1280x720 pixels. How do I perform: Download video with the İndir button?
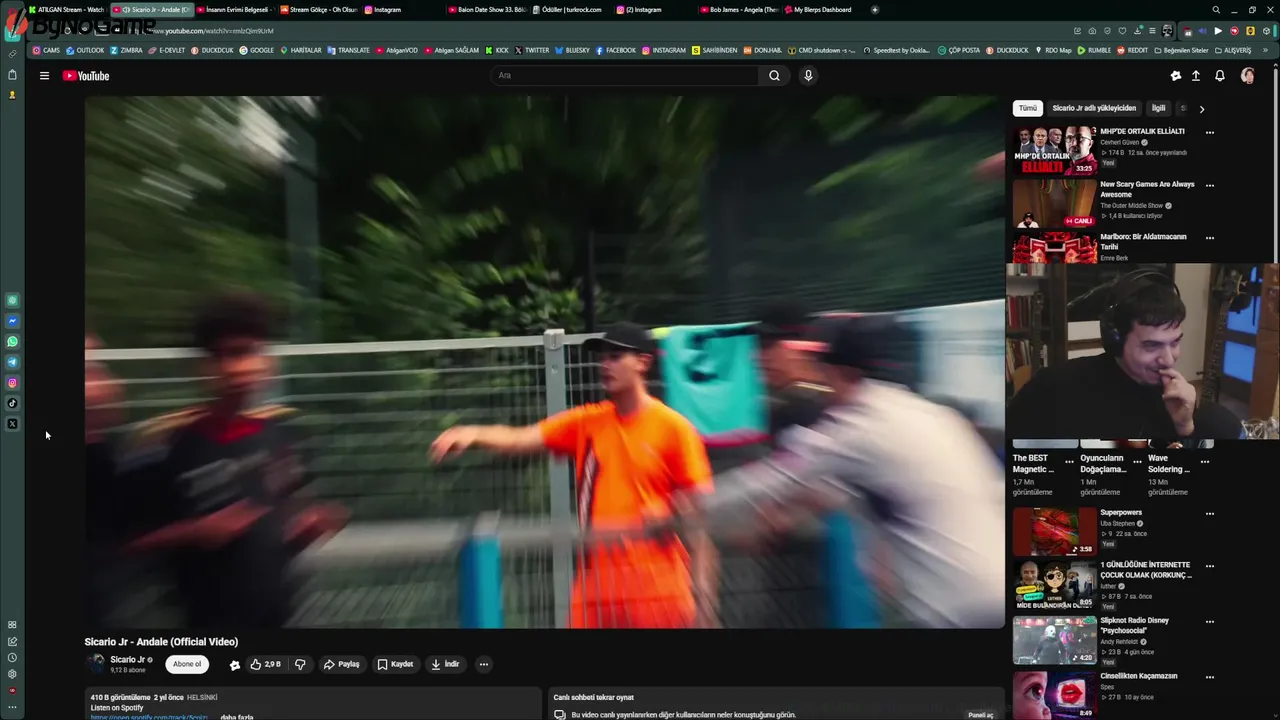pos(445,664)
